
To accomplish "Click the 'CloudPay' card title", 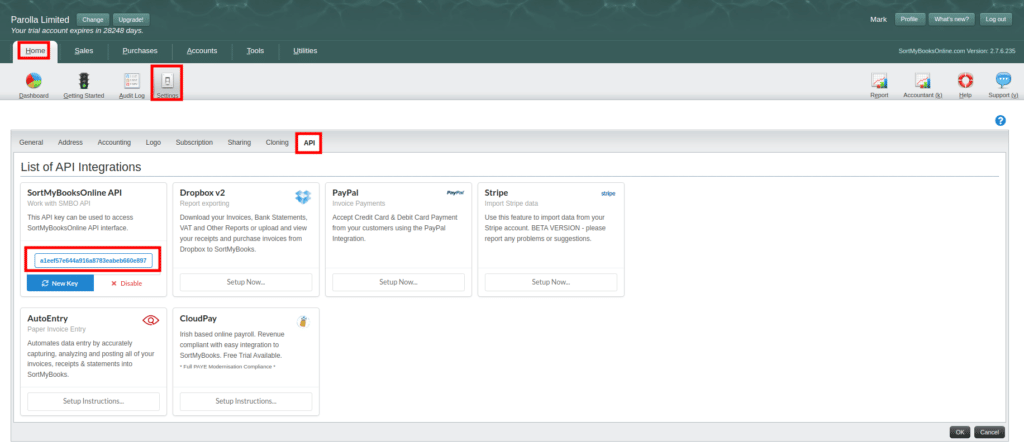I will coord(199,318).
